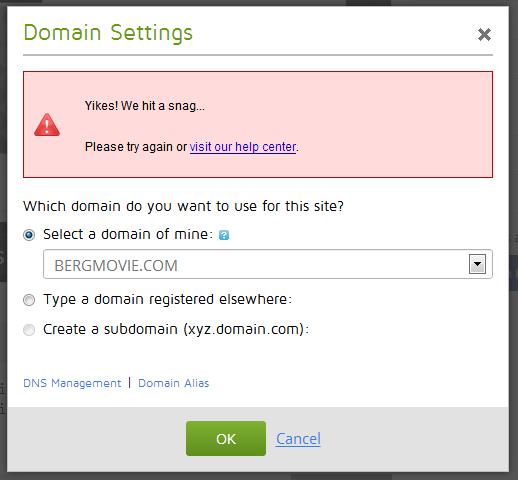Click the 'Which domain do you want to use' question

click(x=183, y=206)
